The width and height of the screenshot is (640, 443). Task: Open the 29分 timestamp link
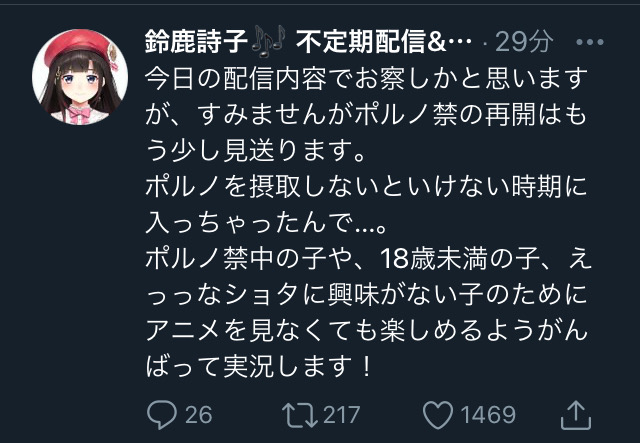pyautogui.click(x=524, y=42)
